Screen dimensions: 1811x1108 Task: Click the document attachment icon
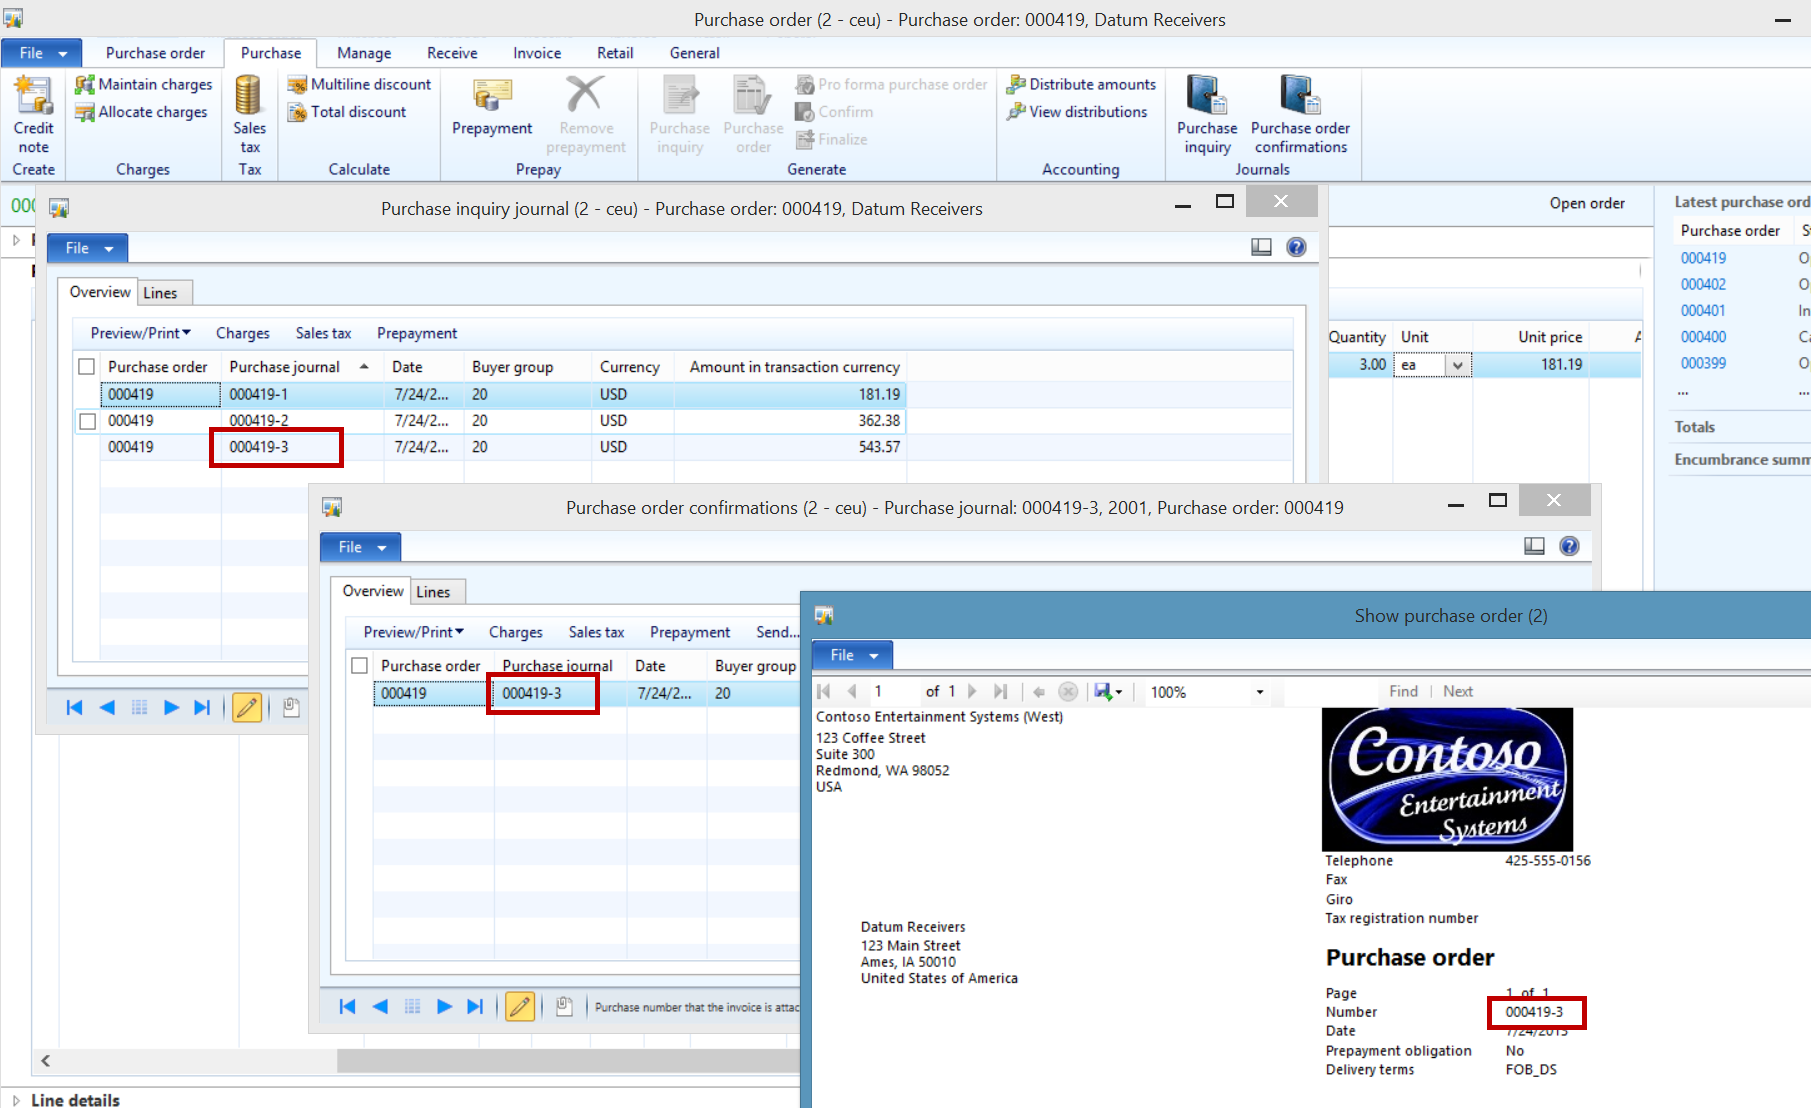coord(290,707)
